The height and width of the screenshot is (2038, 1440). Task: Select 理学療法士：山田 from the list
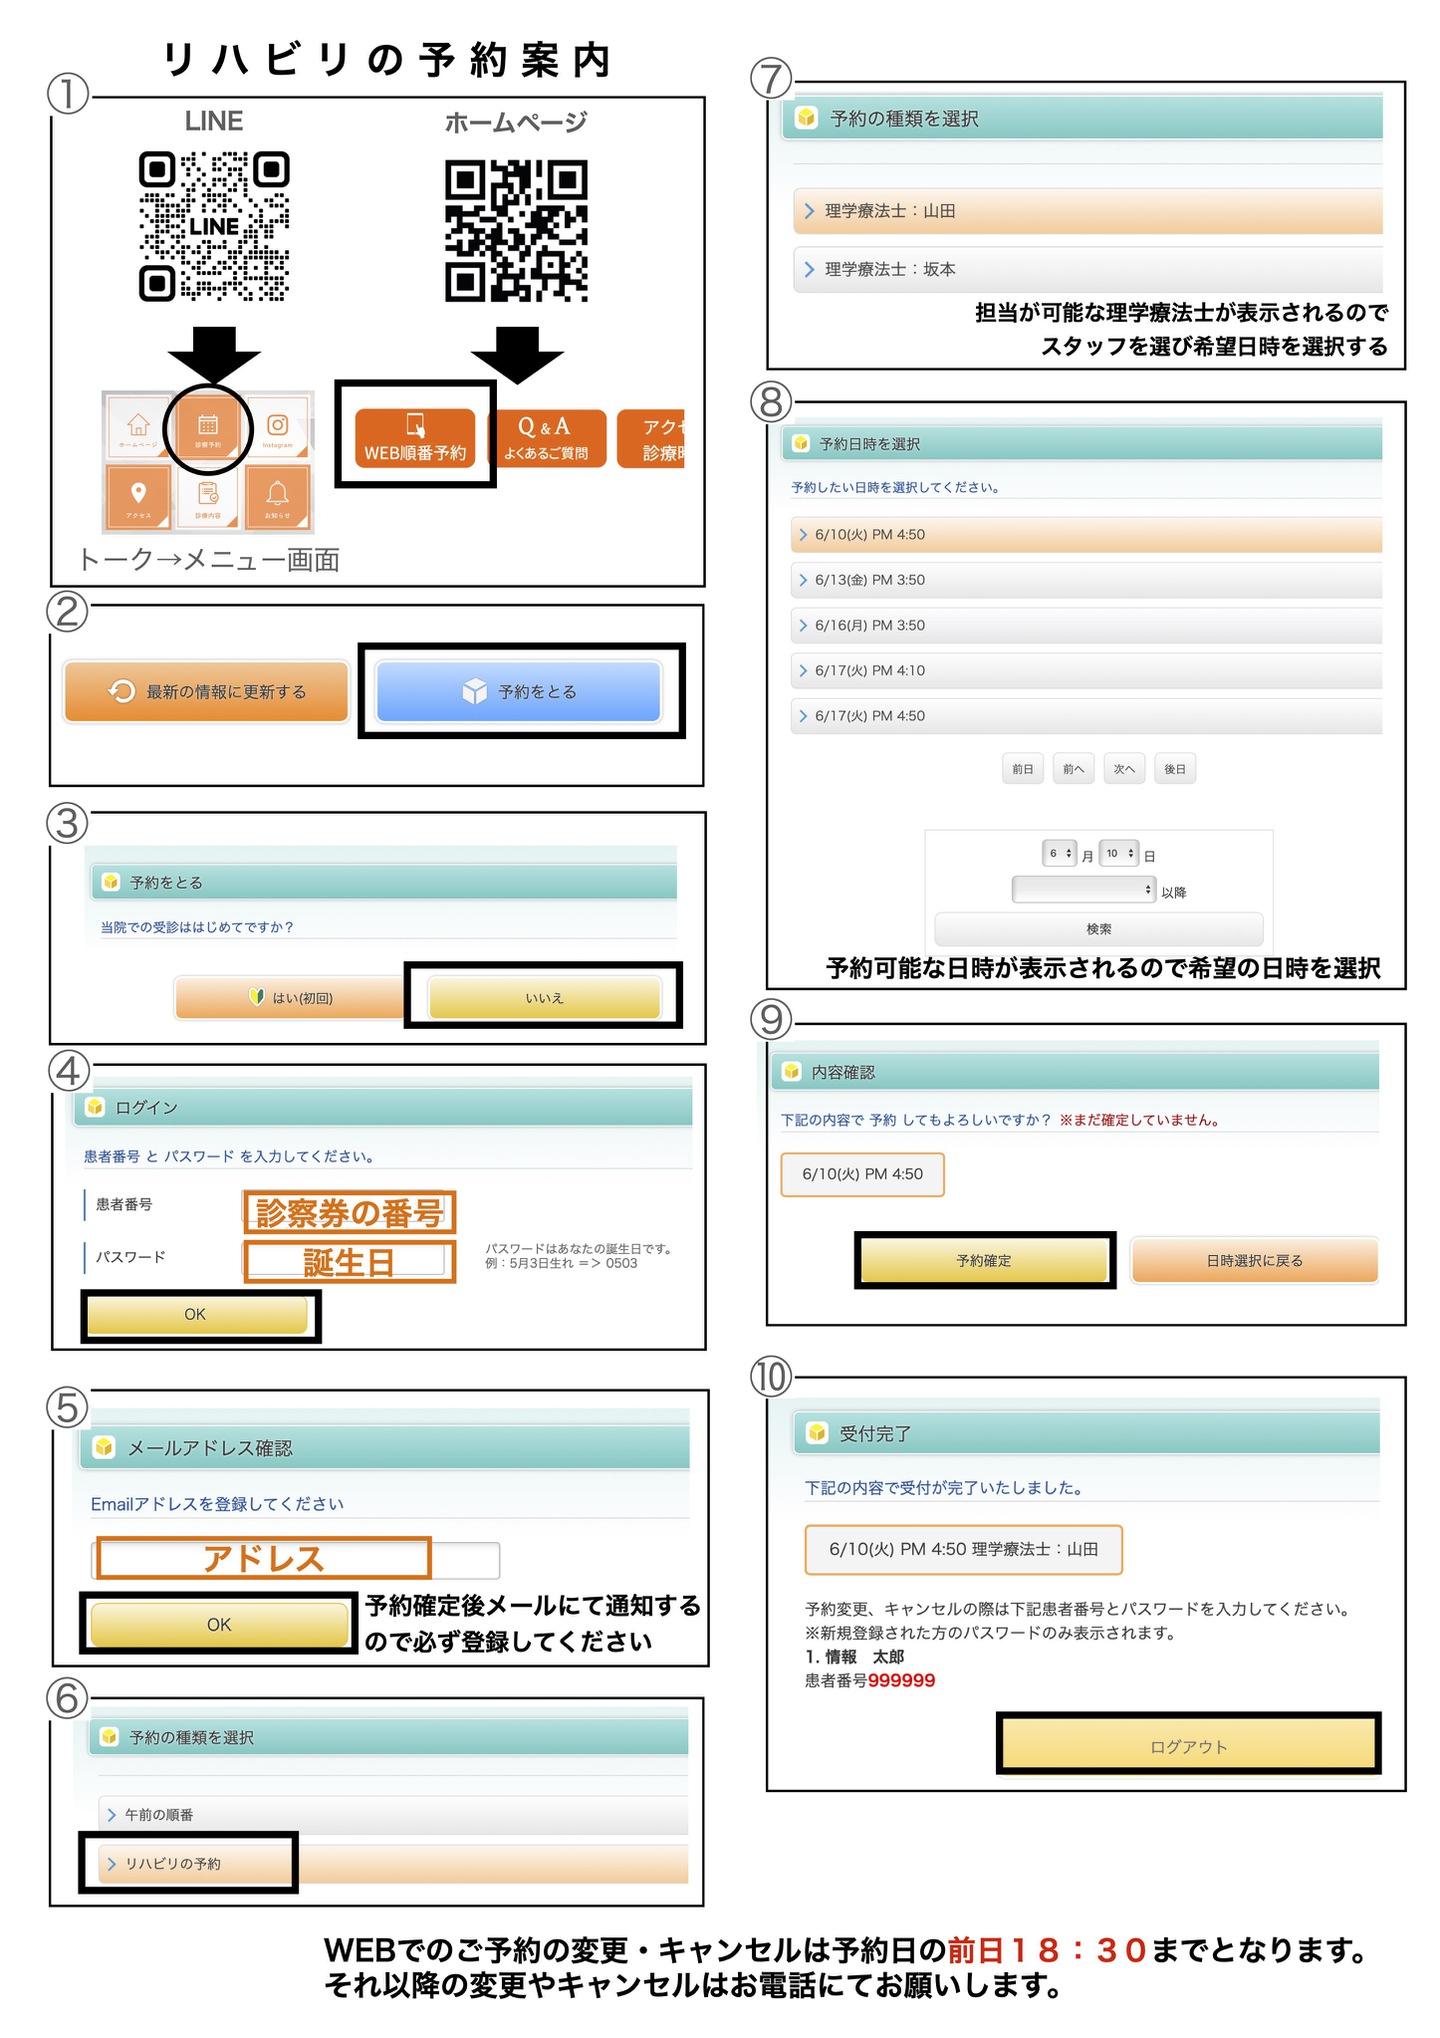1087,211
